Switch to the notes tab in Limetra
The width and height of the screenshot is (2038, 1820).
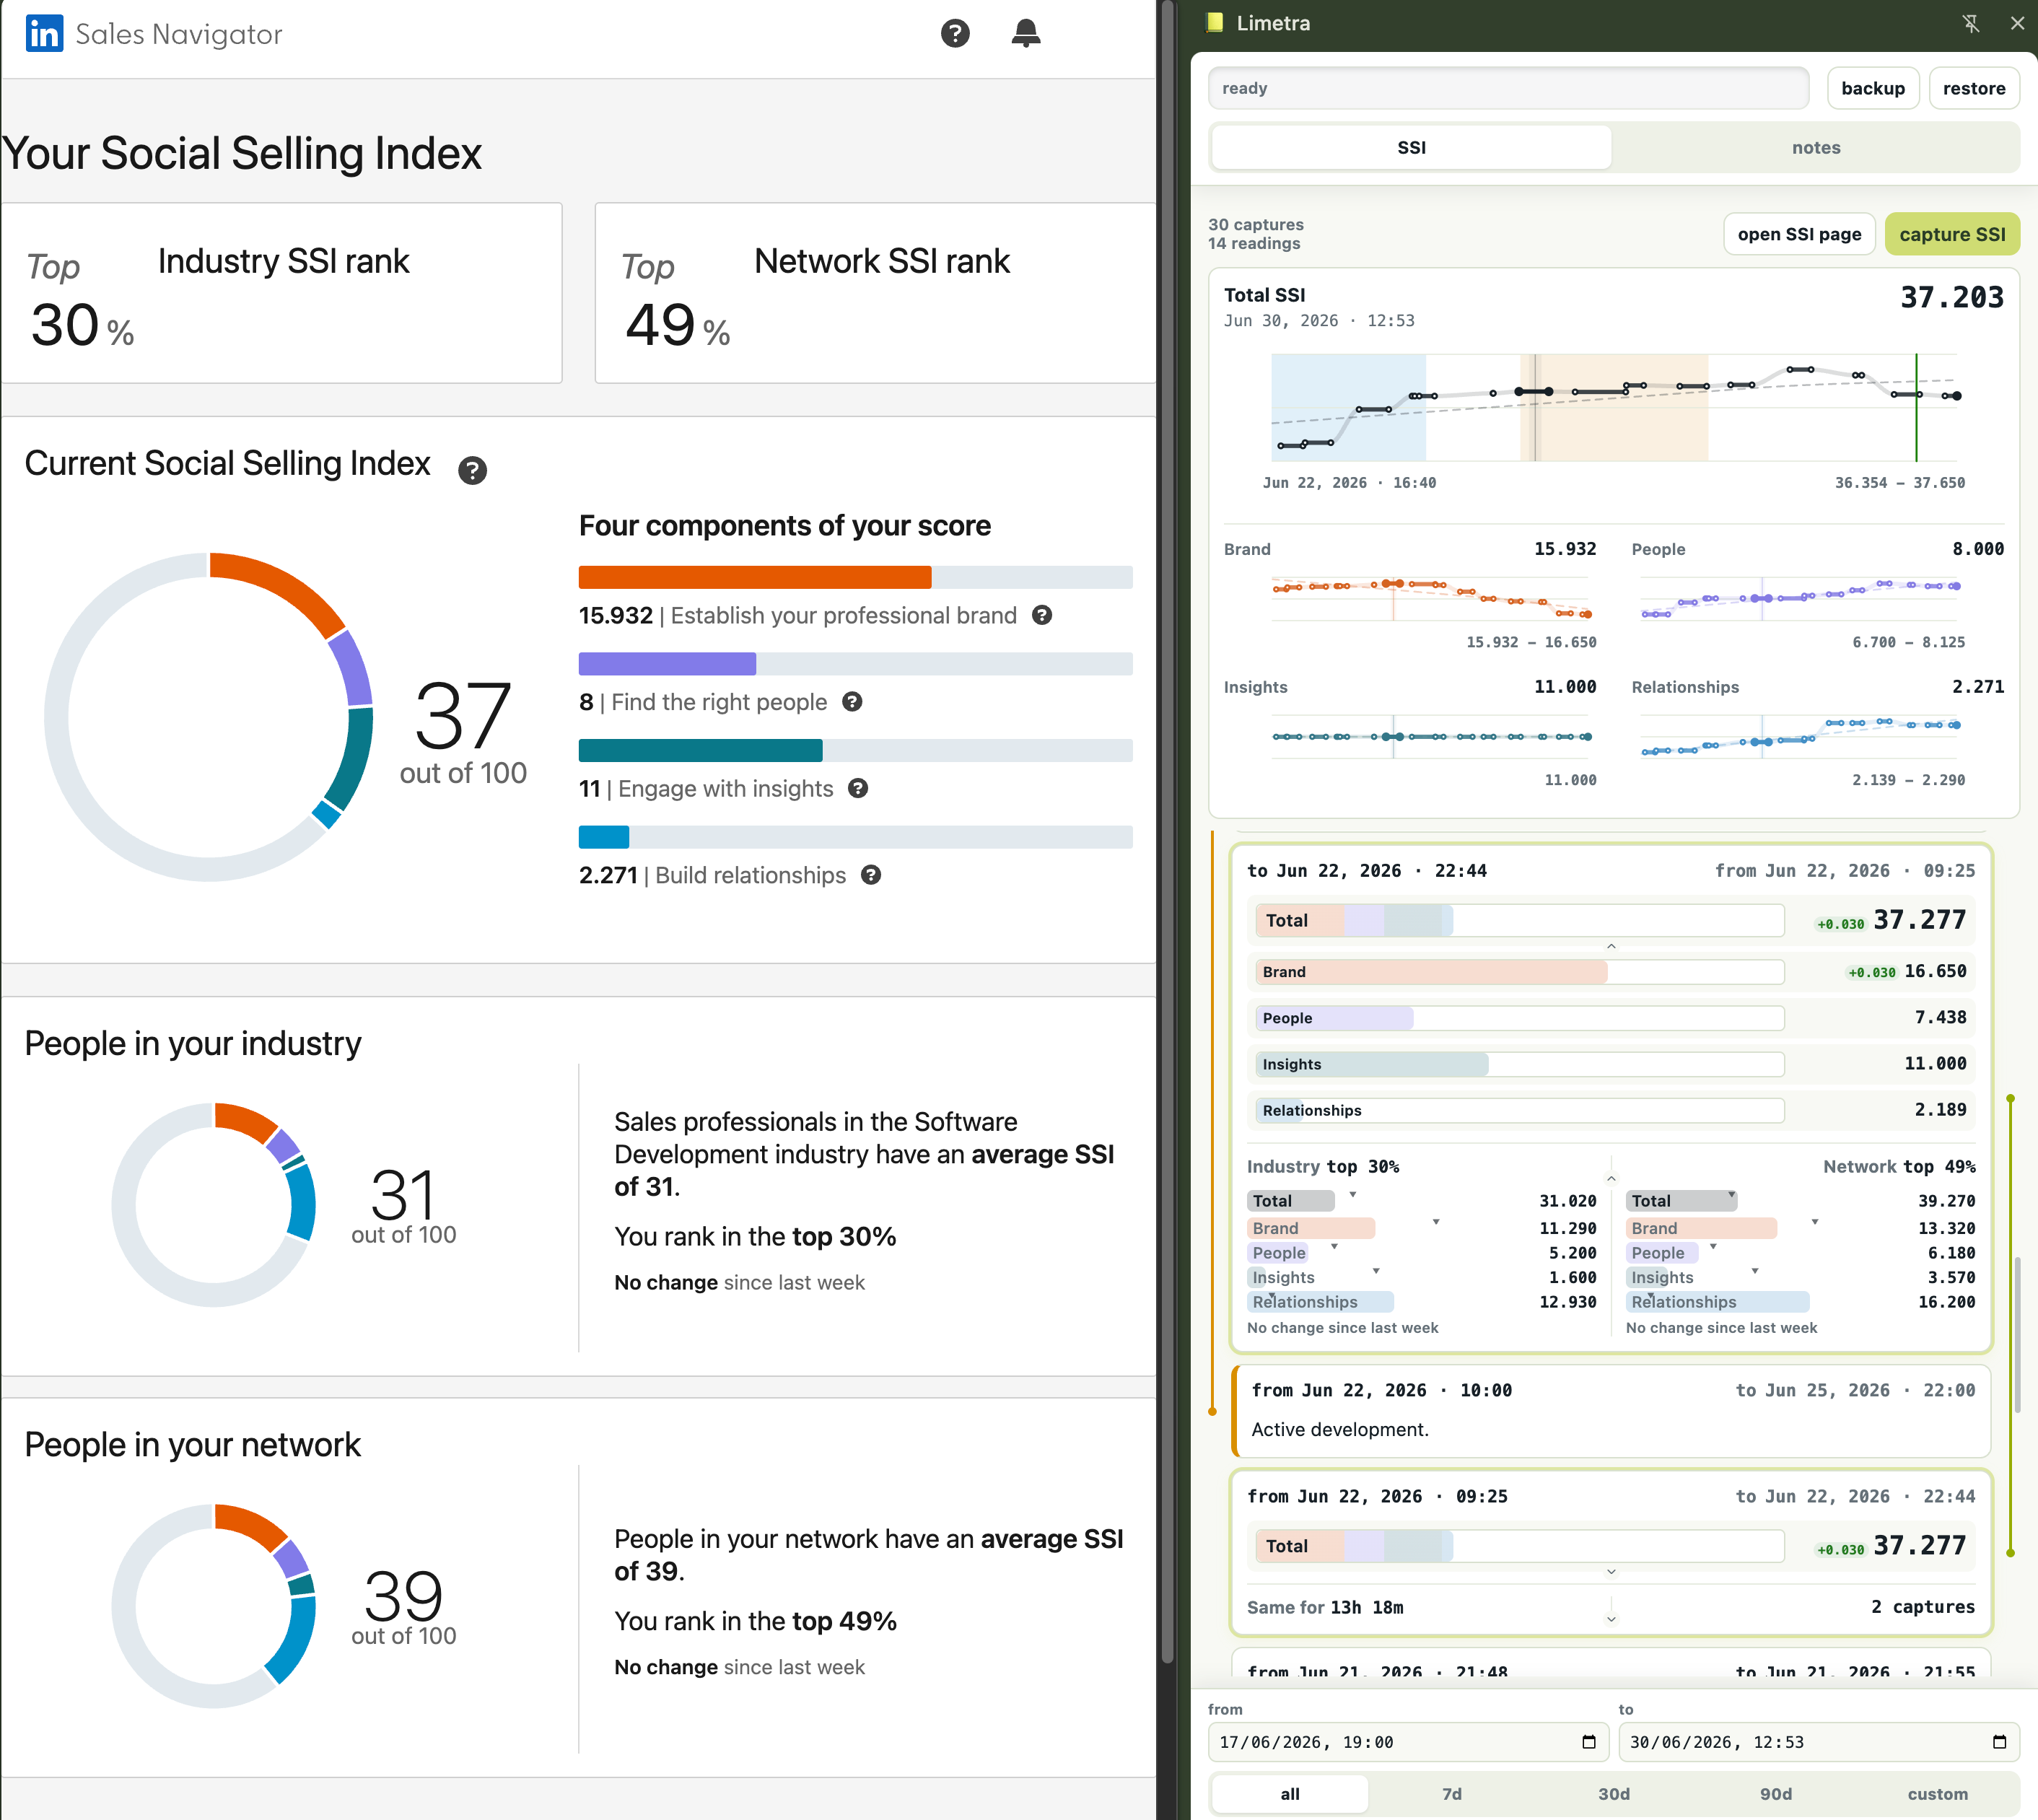1815,147
